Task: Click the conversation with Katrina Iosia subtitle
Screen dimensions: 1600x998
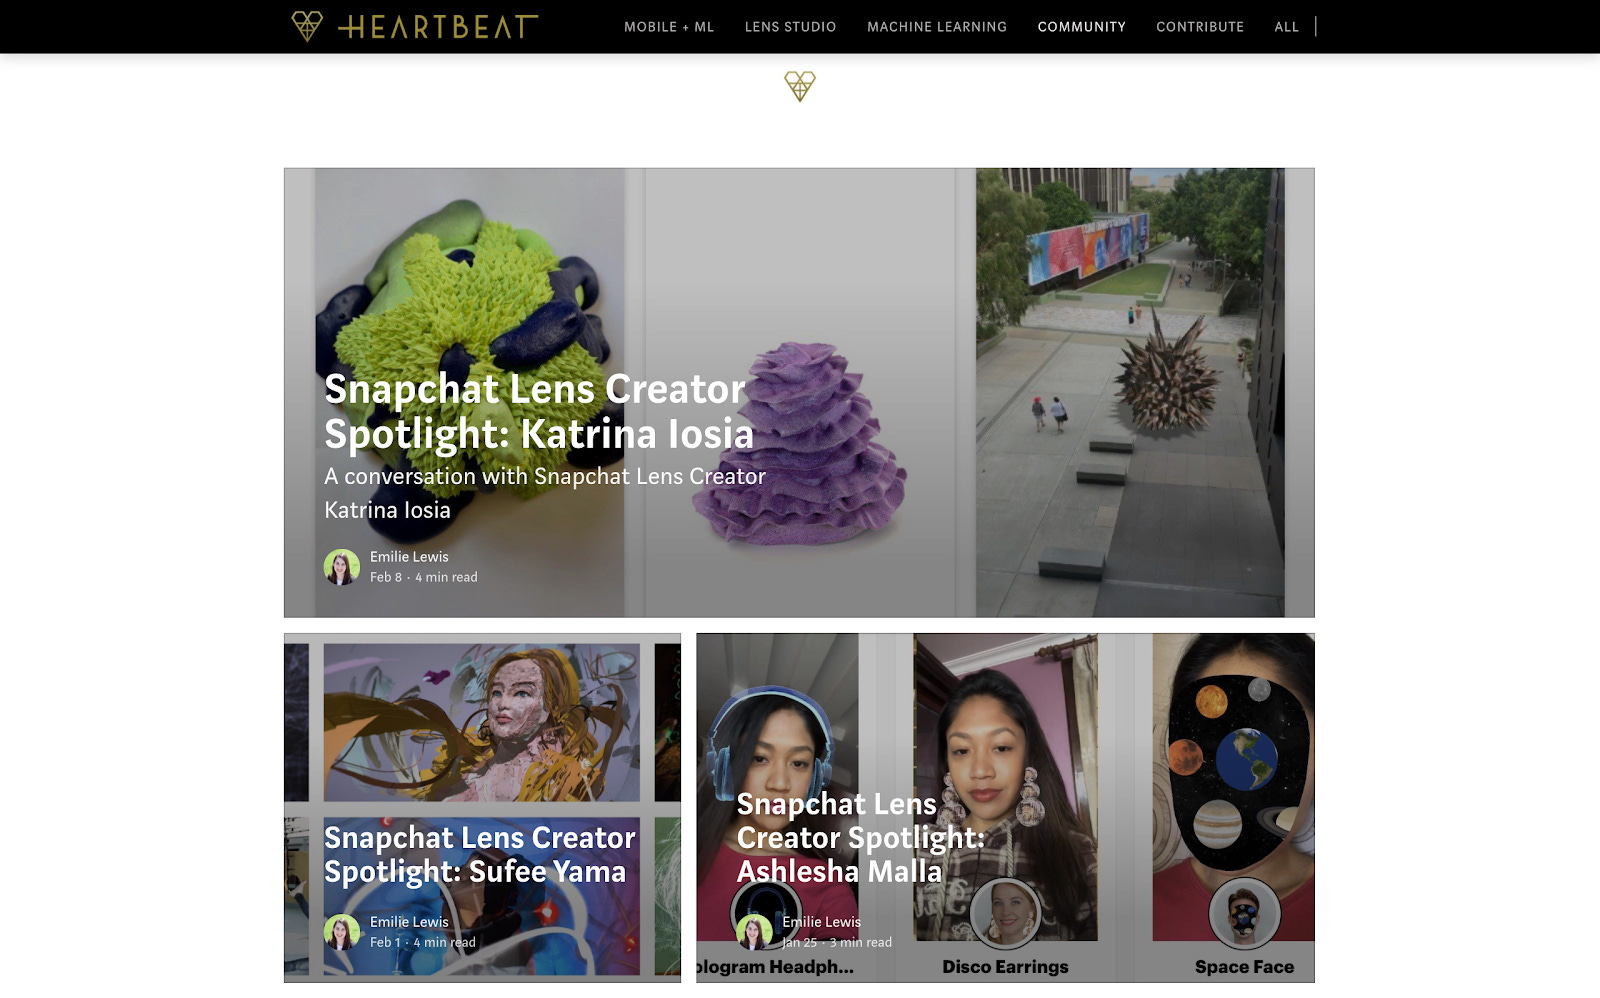Action: click(x=545, y=493)
